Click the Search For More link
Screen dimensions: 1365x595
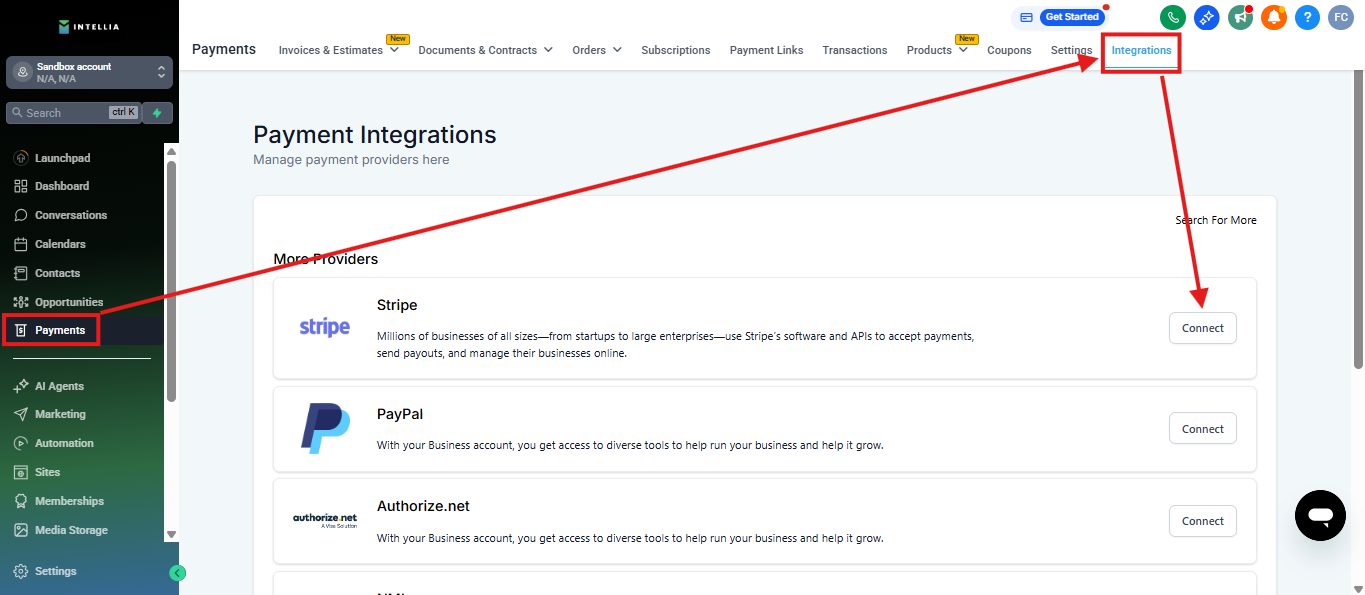1215,220
